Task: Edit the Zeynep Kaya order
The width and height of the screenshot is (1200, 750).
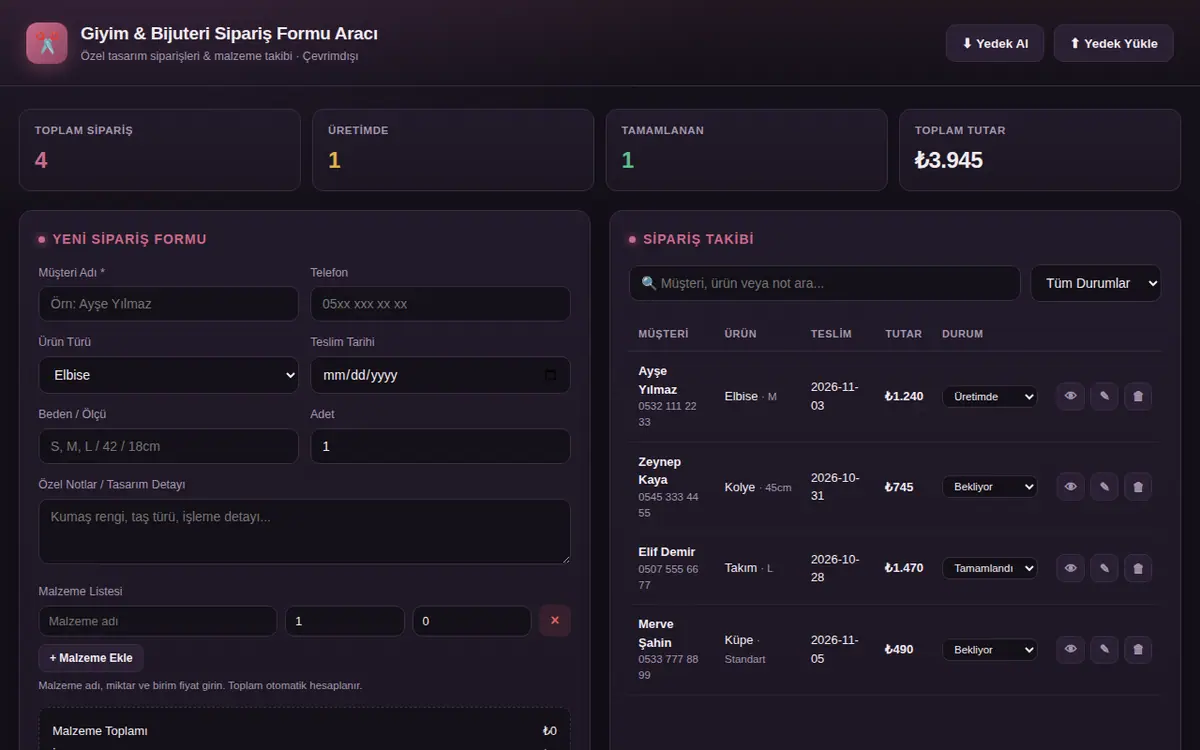Action: click(x=1104, y=487)
